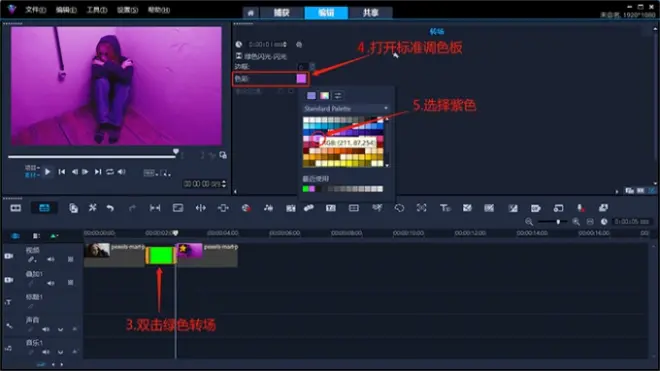Switch to the Edit tab (编辑)
Image resolution: width=660 pixels, height=371 pixels.
click(x=326, y=13)
